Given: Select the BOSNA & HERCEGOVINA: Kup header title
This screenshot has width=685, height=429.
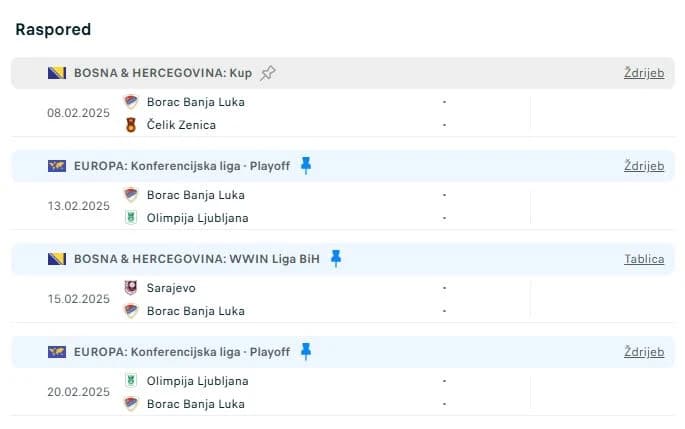Looking at the screenshot, I should coord(163,73).
